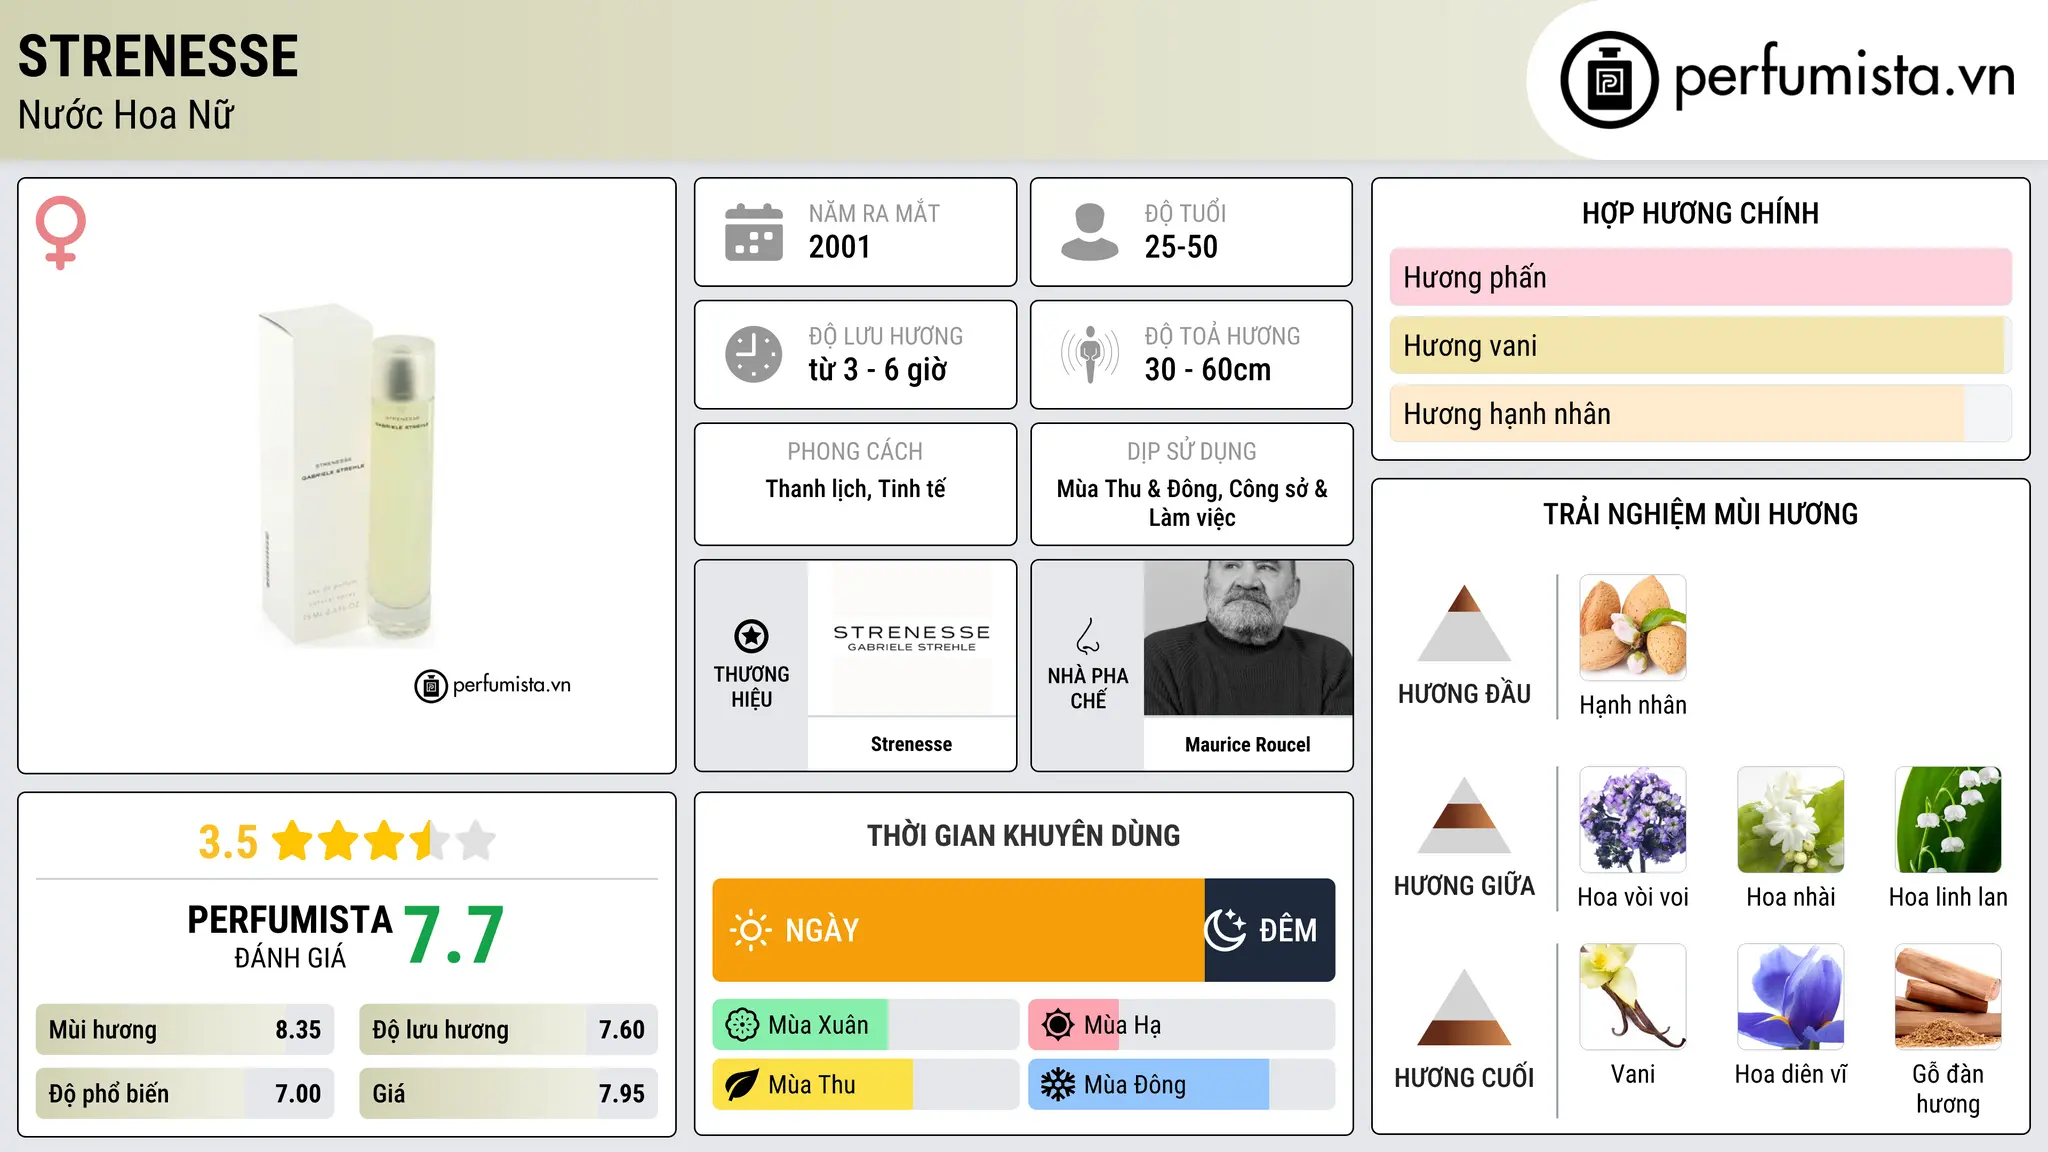Click the orange Ngày daytime bar

pos(958,930)
